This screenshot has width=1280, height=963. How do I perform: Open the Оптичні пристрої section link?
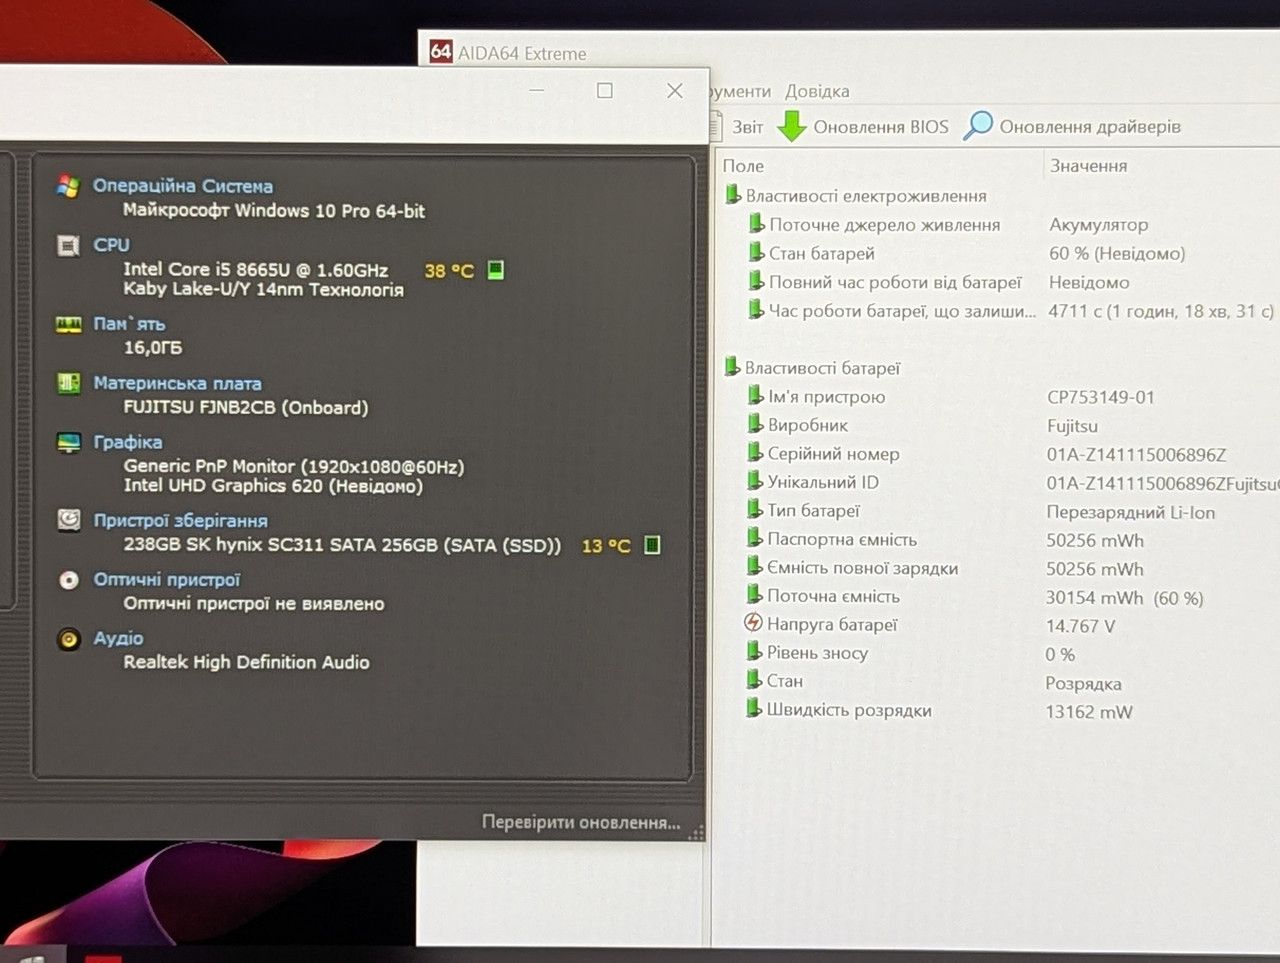click(167, 580)
